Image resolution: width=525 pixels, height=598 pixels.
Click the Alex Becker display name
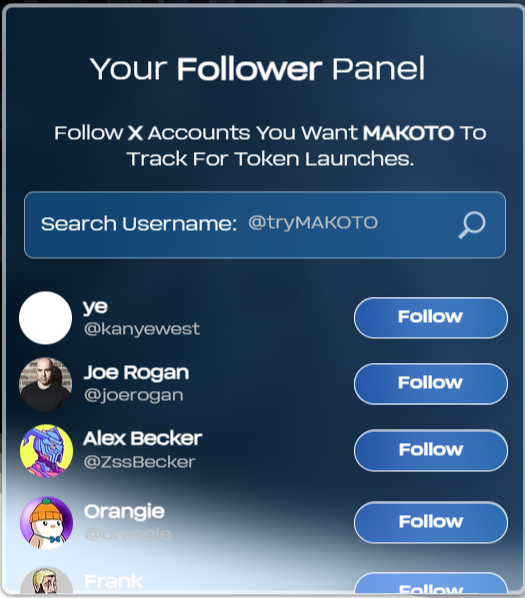(x=143, y=439)
